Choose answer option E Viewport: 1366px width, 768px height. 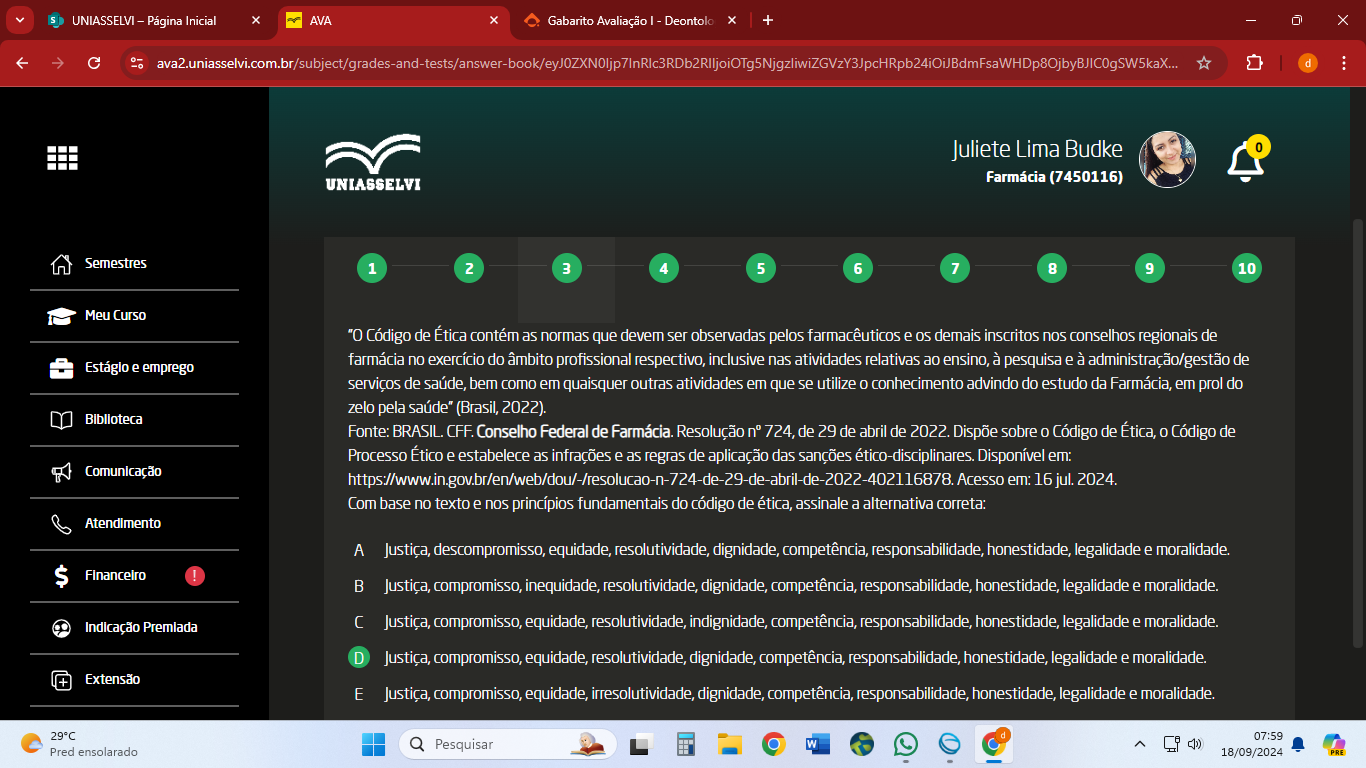[x=359, y=694]
